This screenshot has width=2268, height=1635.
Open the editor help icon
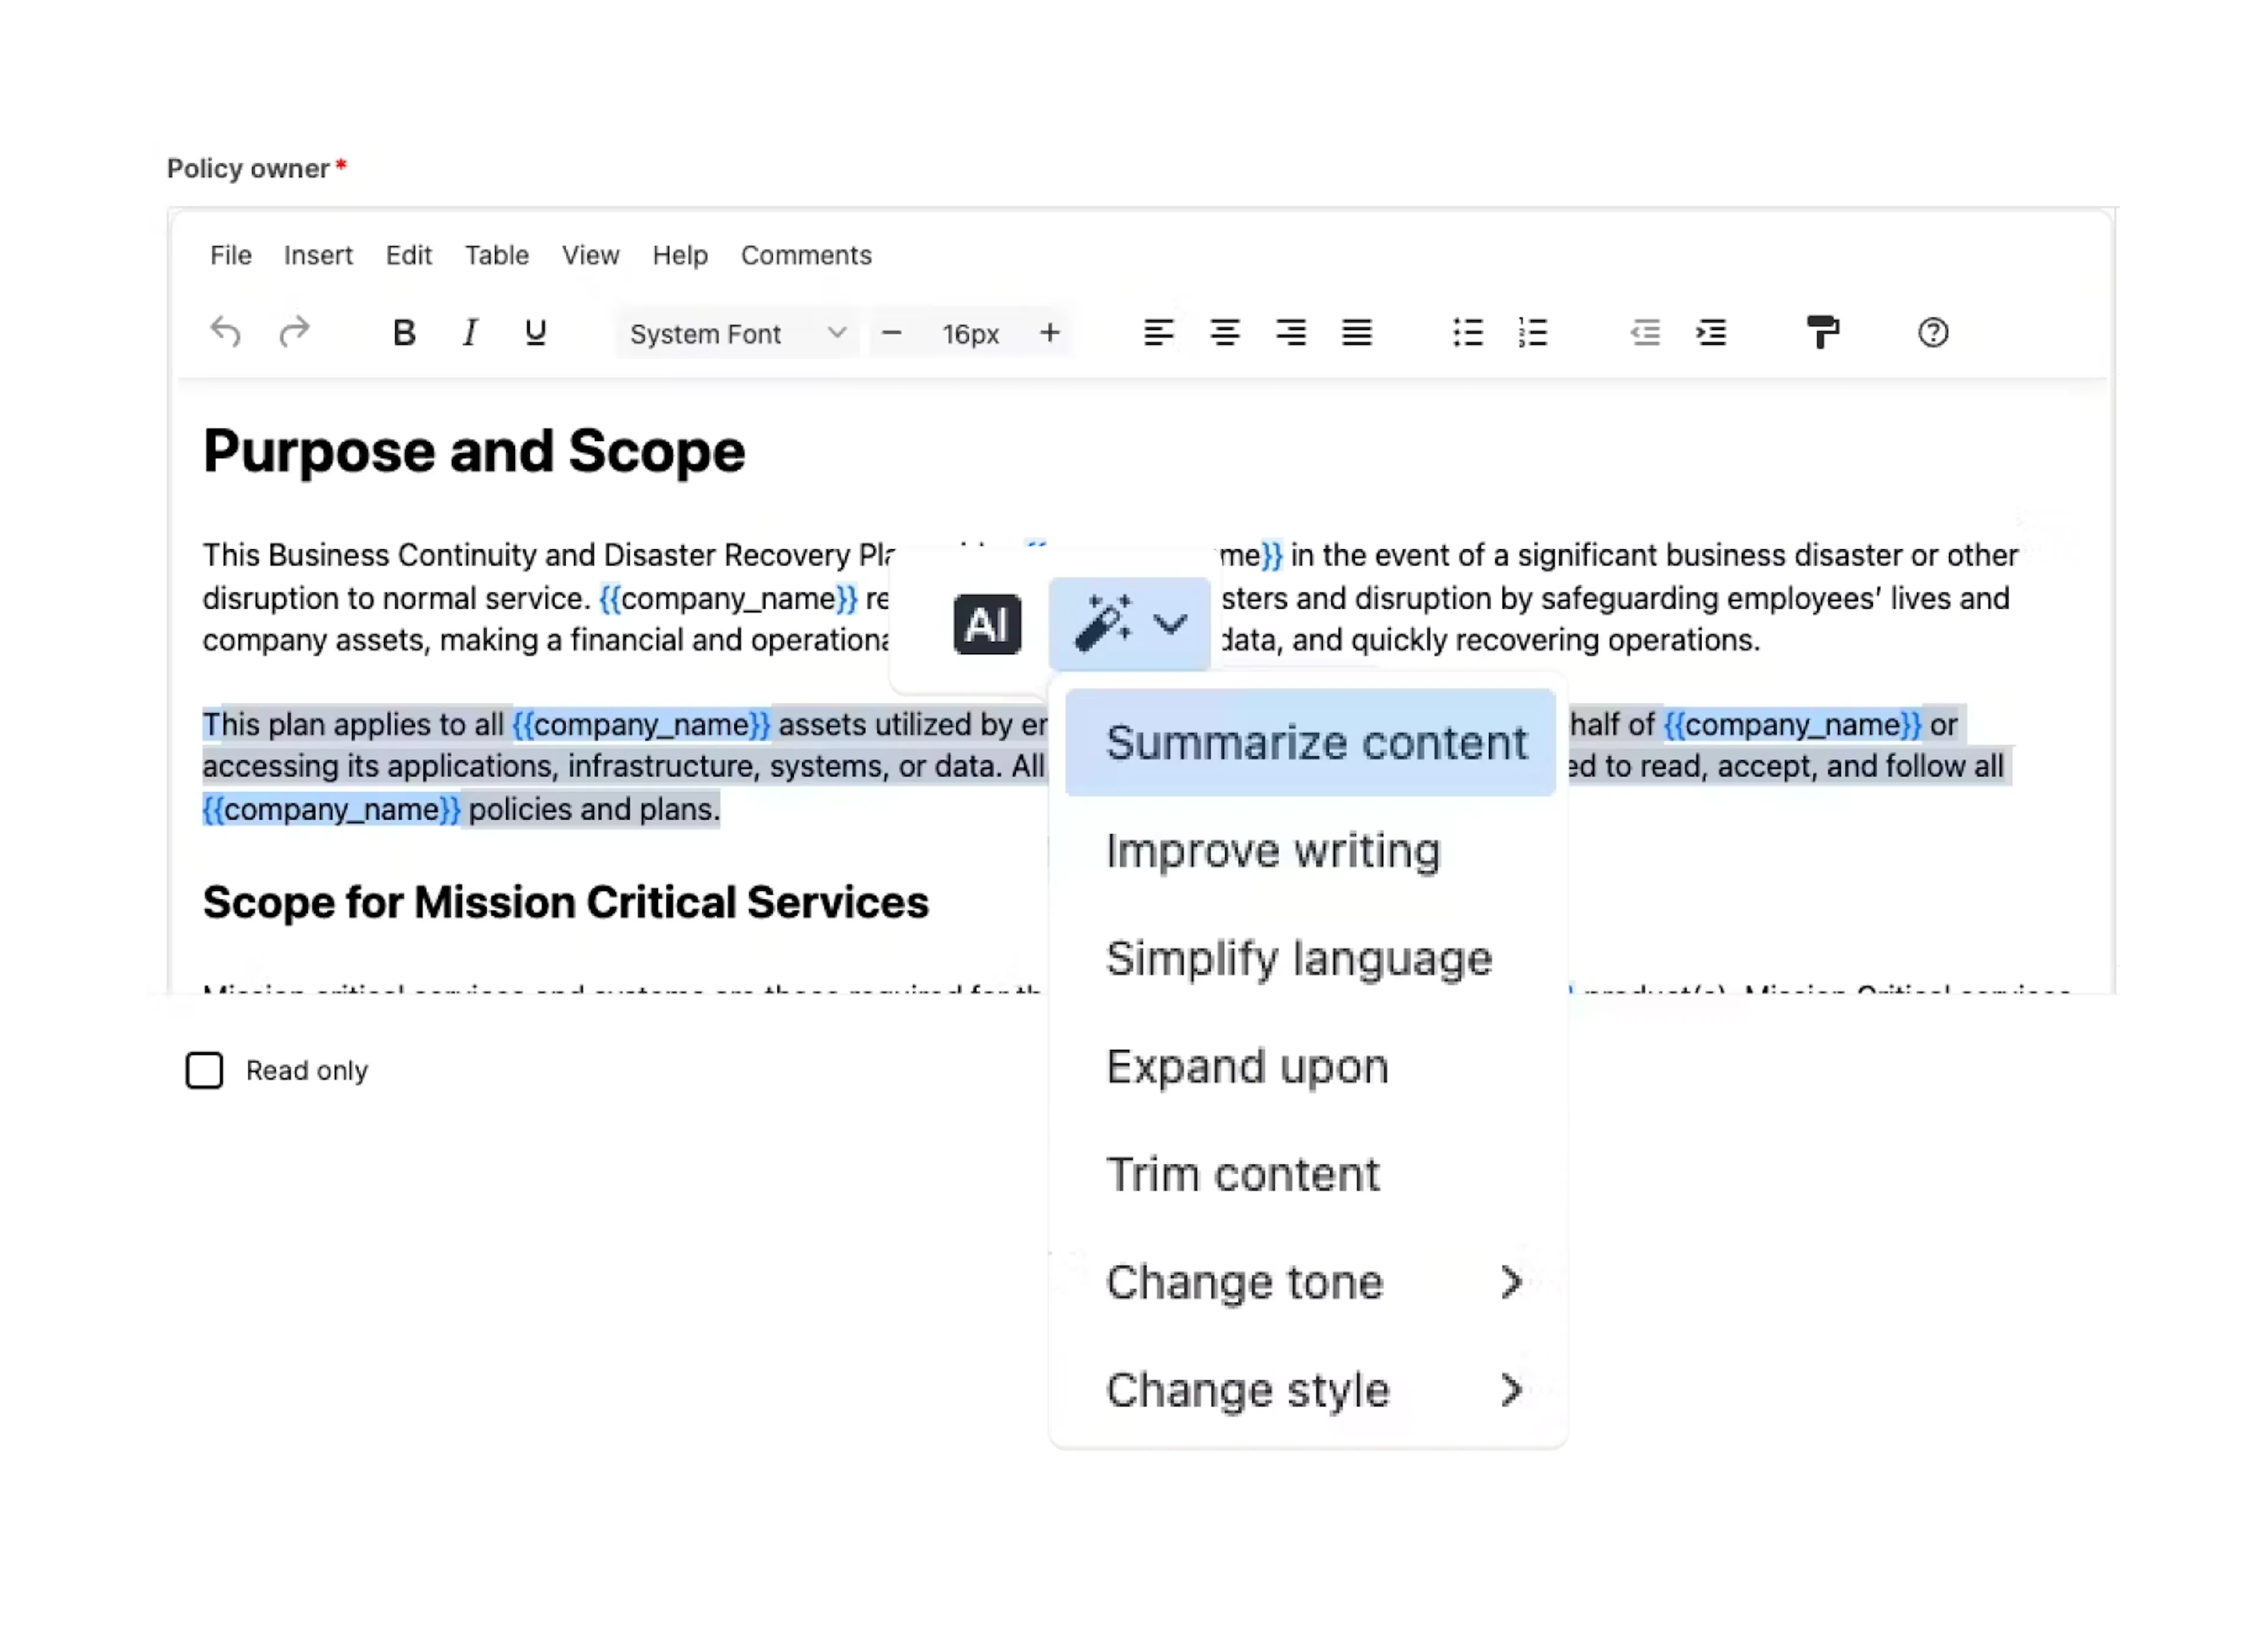point(1933,333)
